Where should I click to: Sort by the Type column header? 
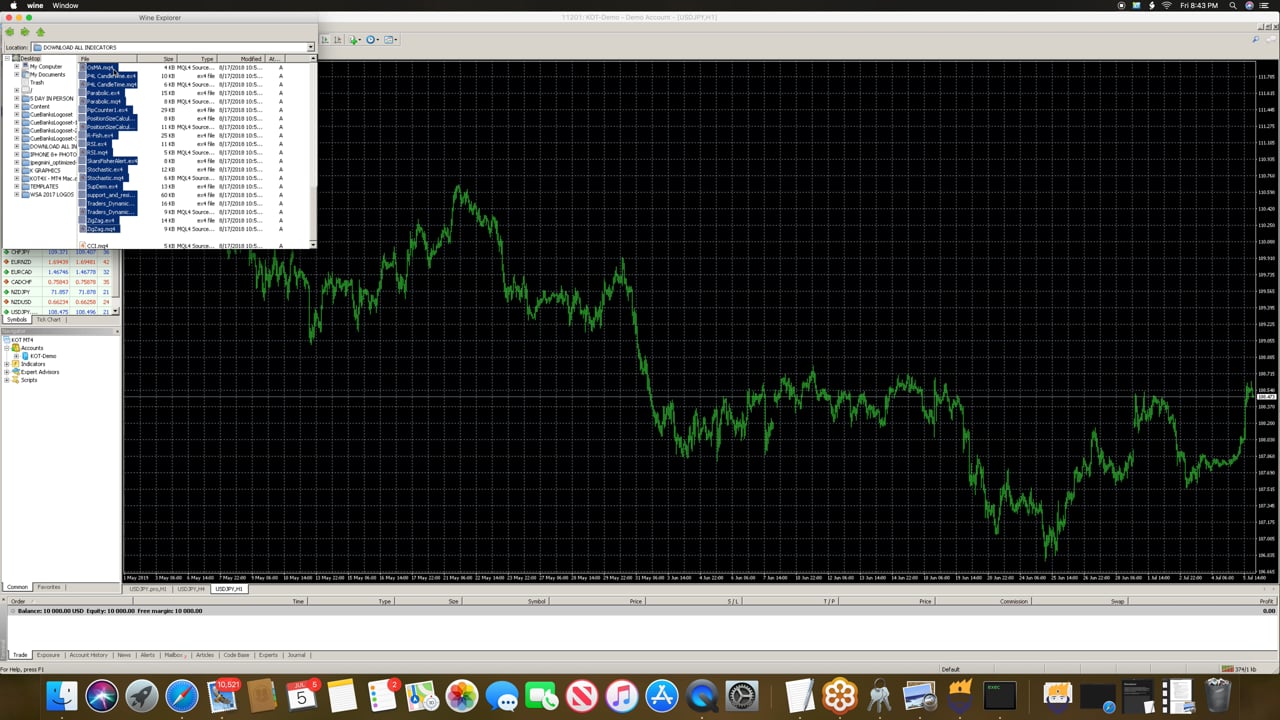(x=196, y=59)
